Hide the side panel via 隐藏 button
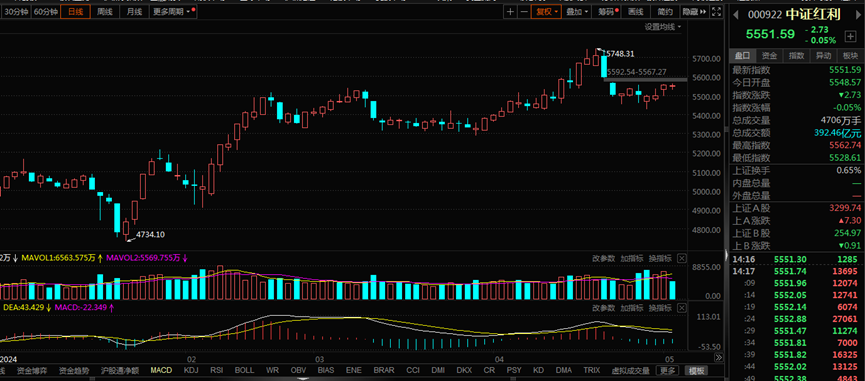865x381 pixels. coord(694,12)
